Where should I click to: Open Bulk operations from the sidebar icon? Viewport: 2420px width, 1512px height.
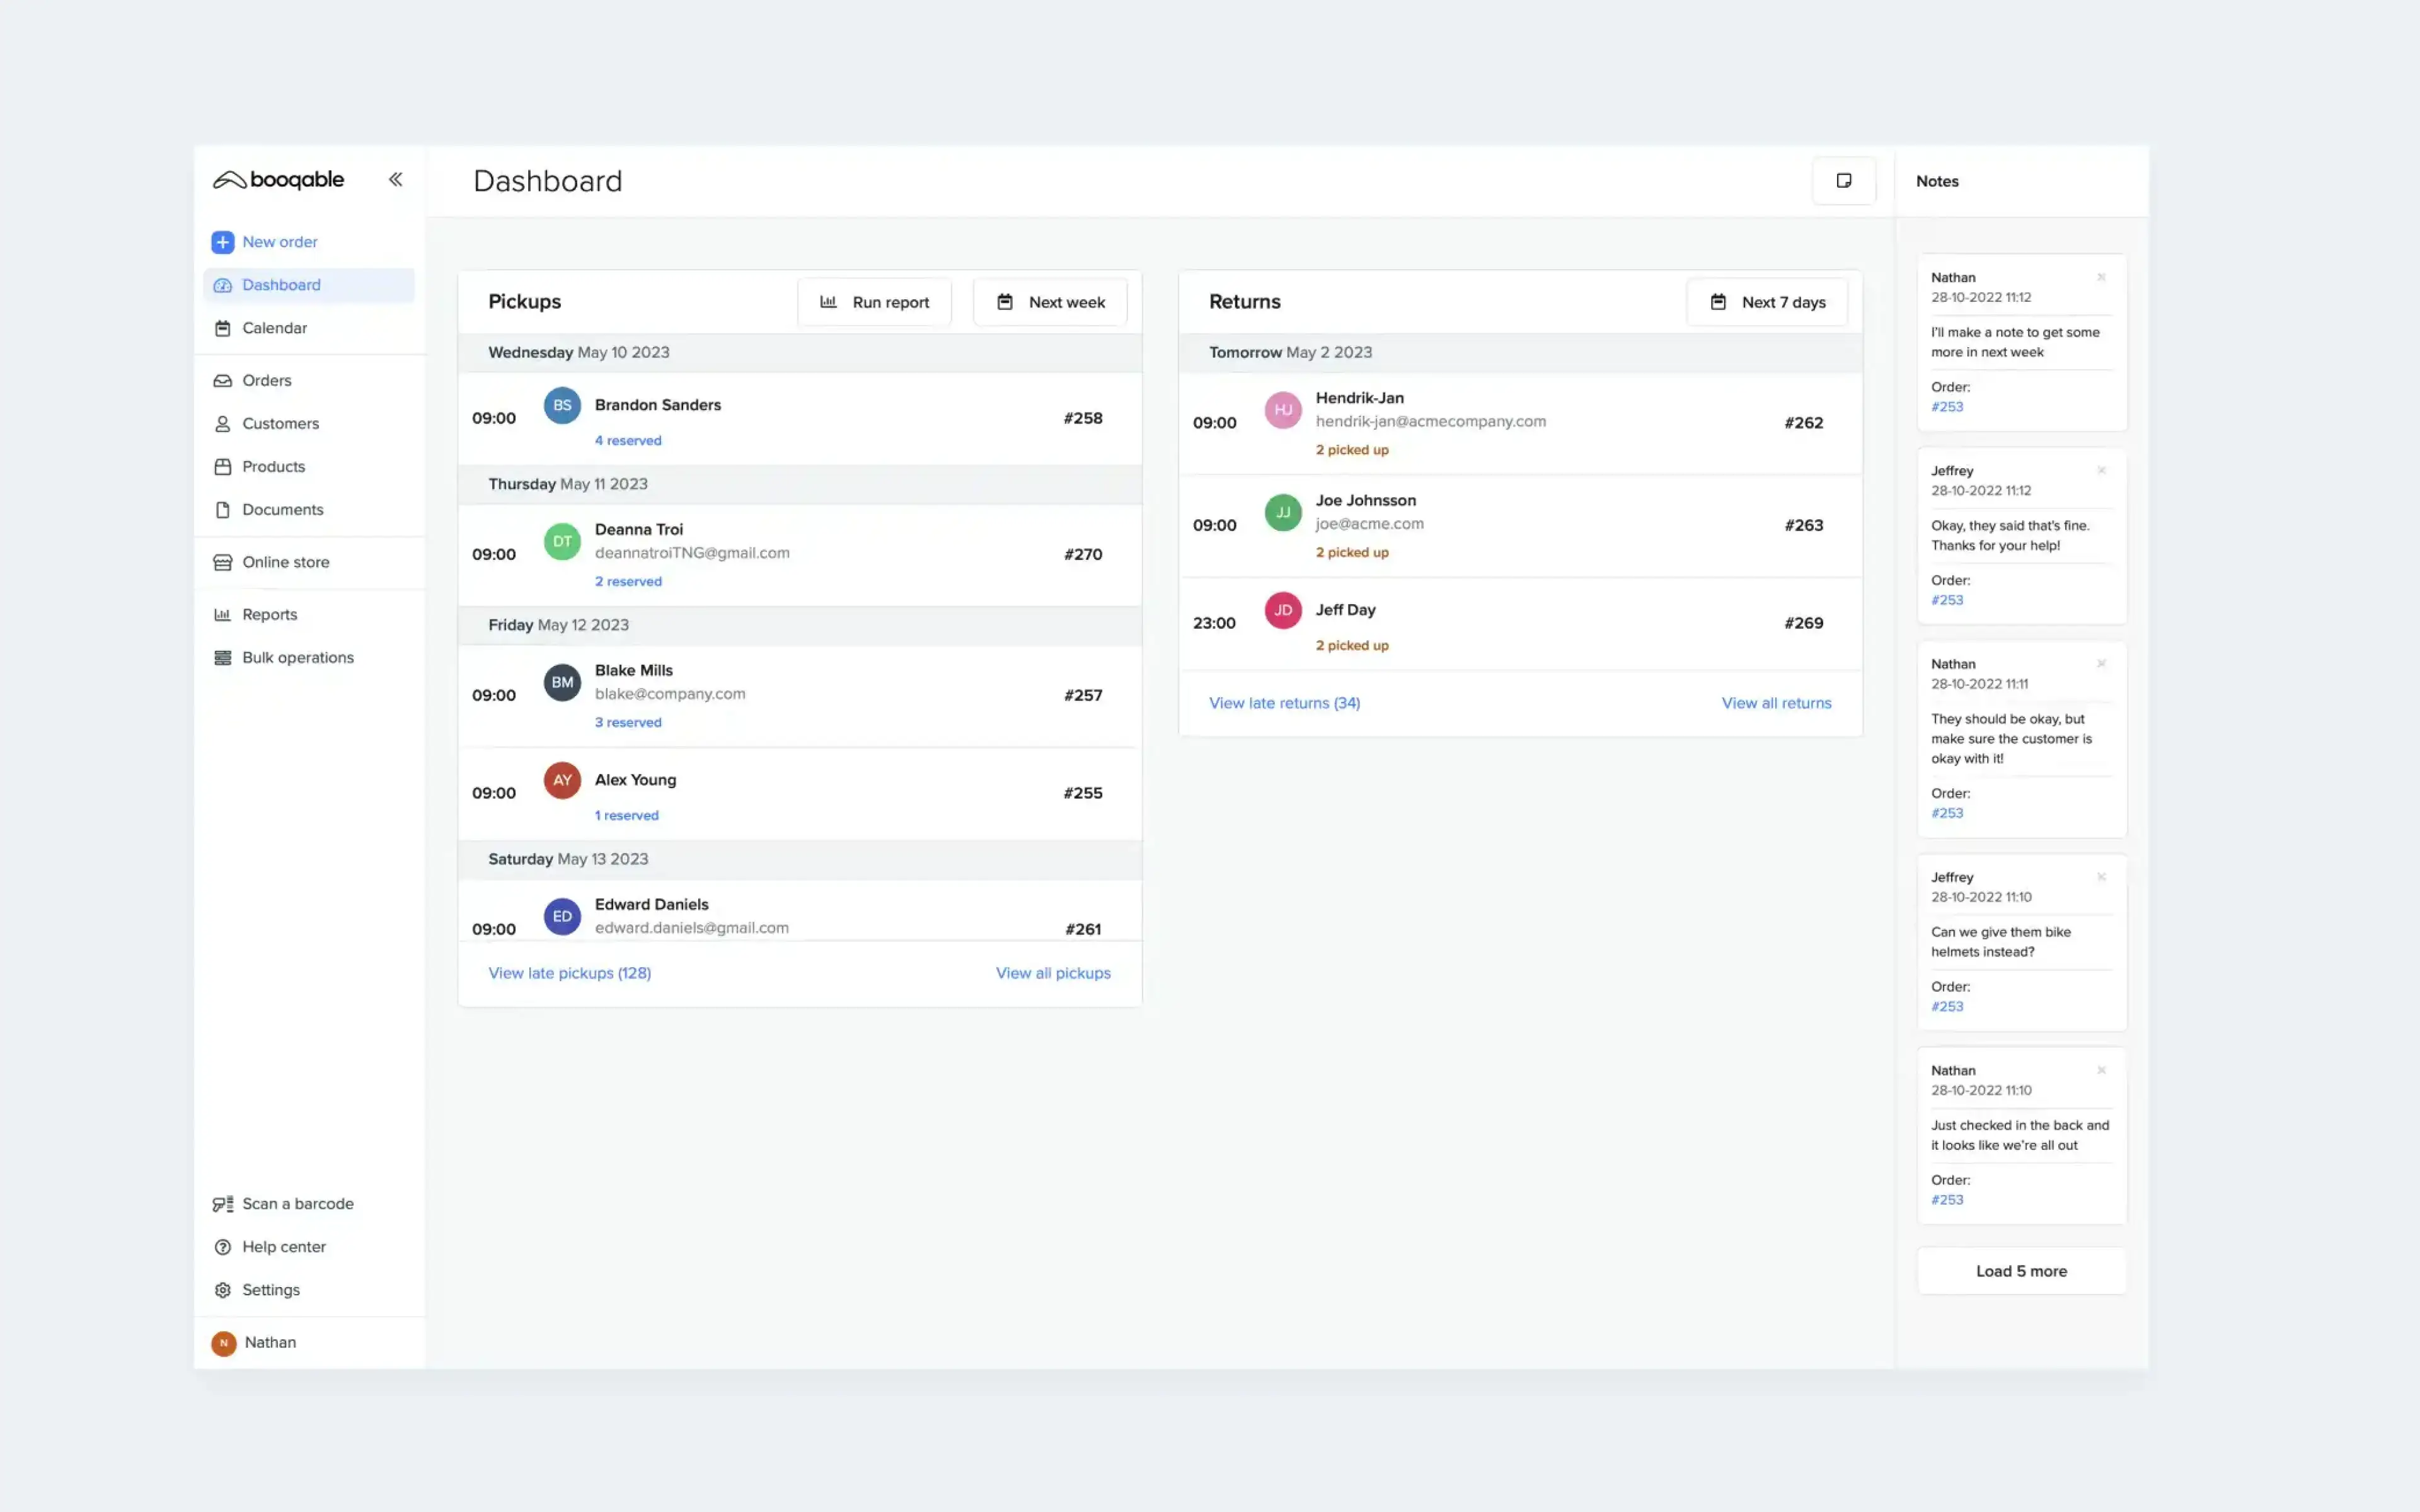click(x=222, y=657)
